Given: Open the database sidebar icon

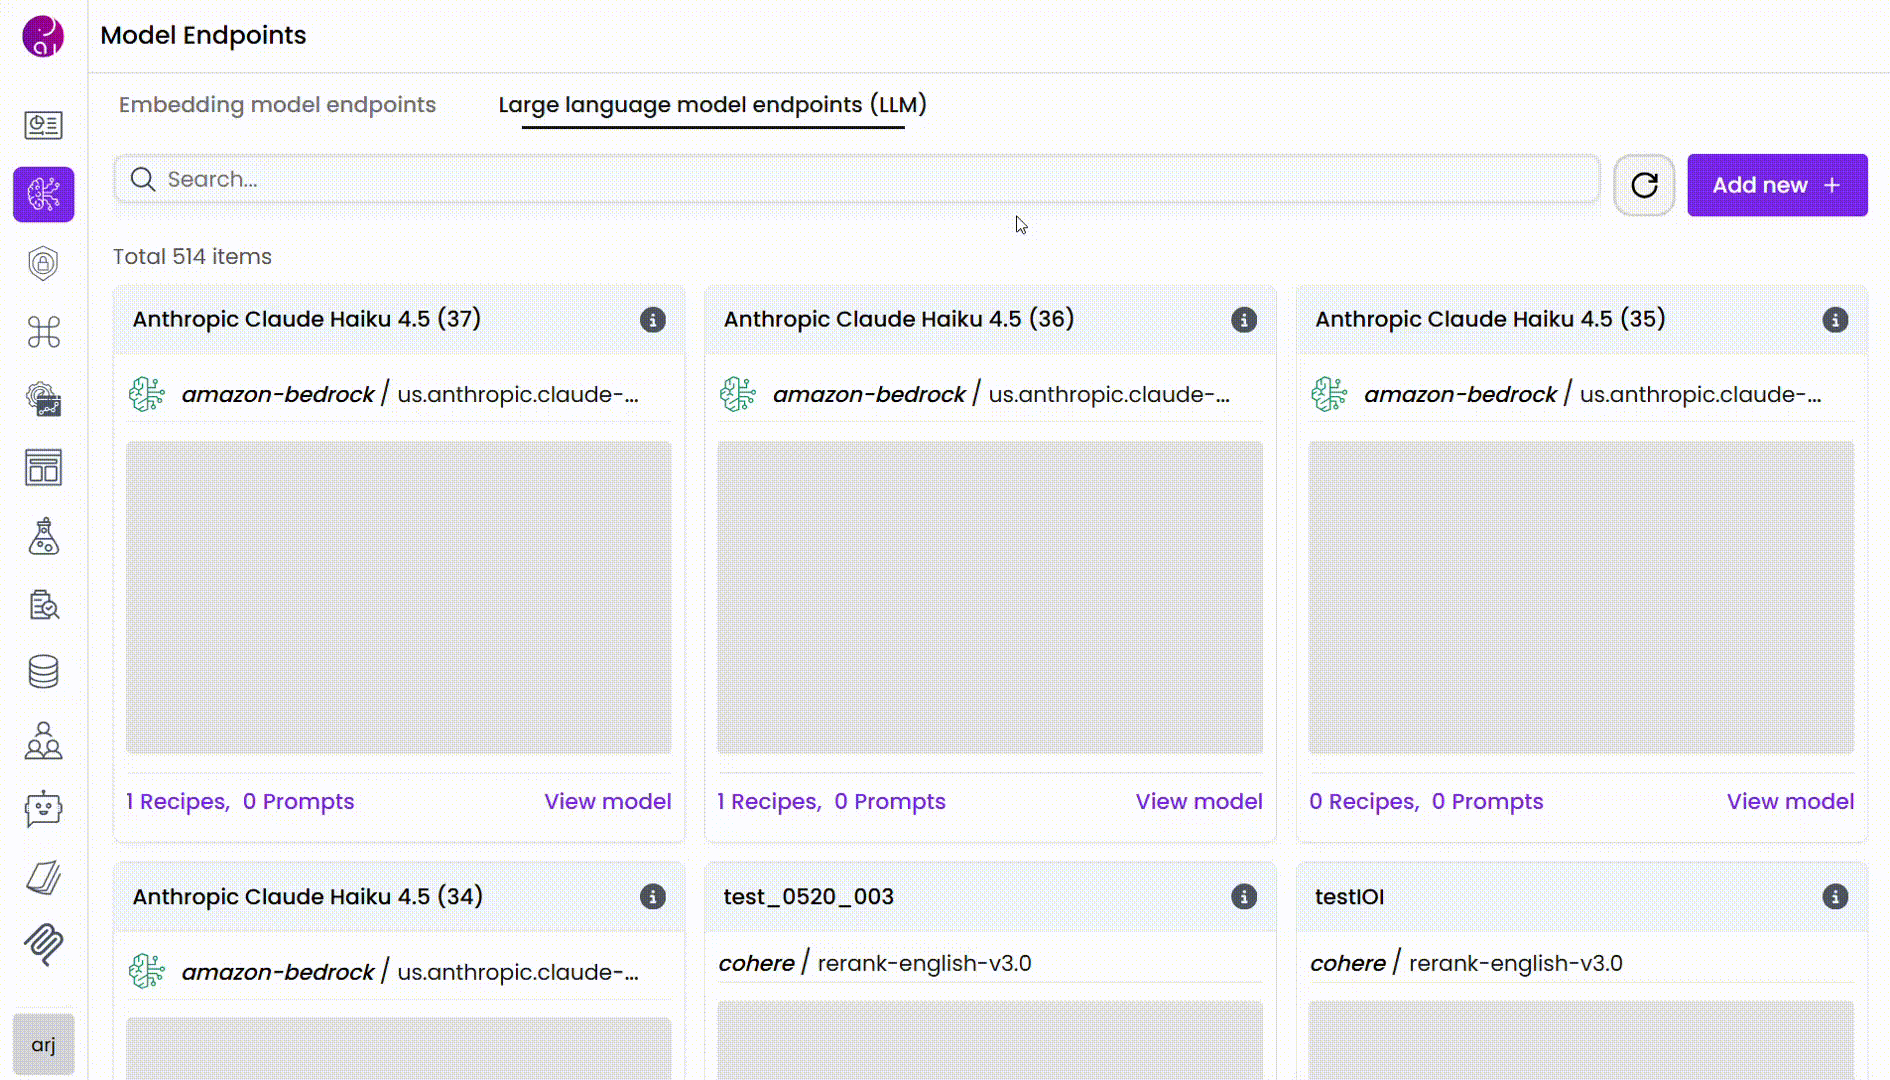Looking at the screenshot, I should 43,672.
